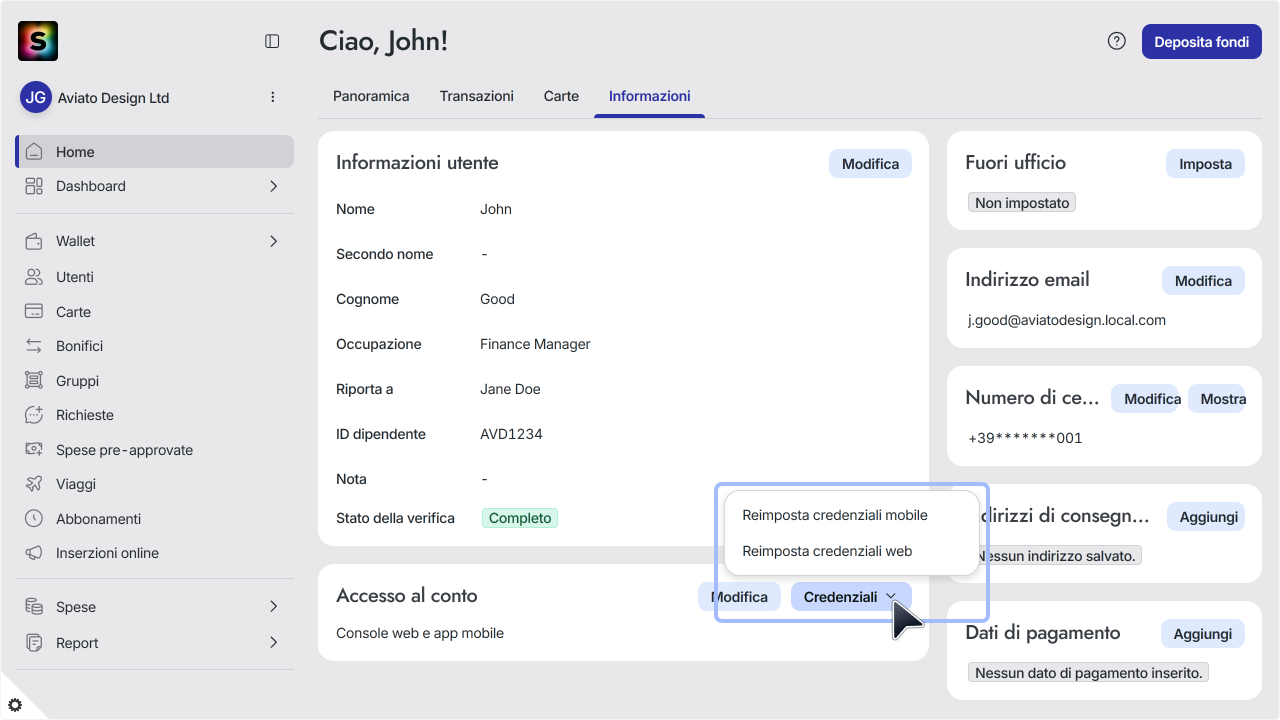Open the three-dot menu beside Aviato Design Ltd
This screenshot has width=1280, height=720.
click(273, 97)
